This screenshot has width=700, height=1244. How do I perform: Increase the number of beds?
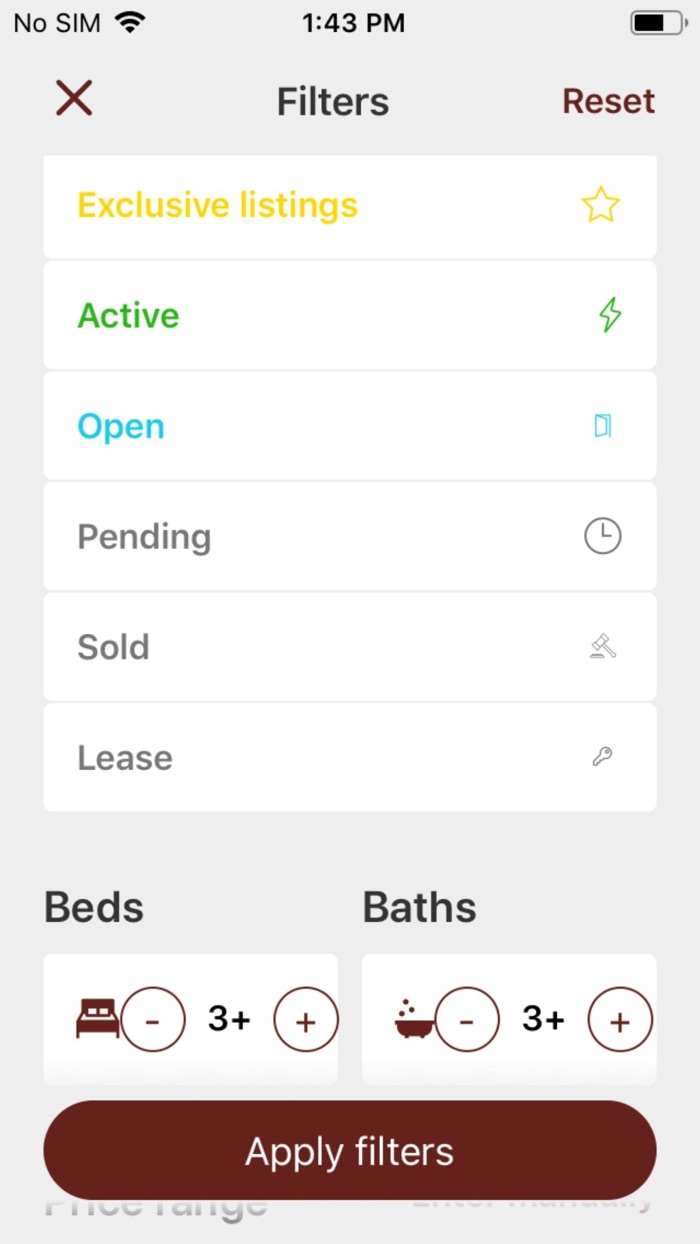point(306,1020)
